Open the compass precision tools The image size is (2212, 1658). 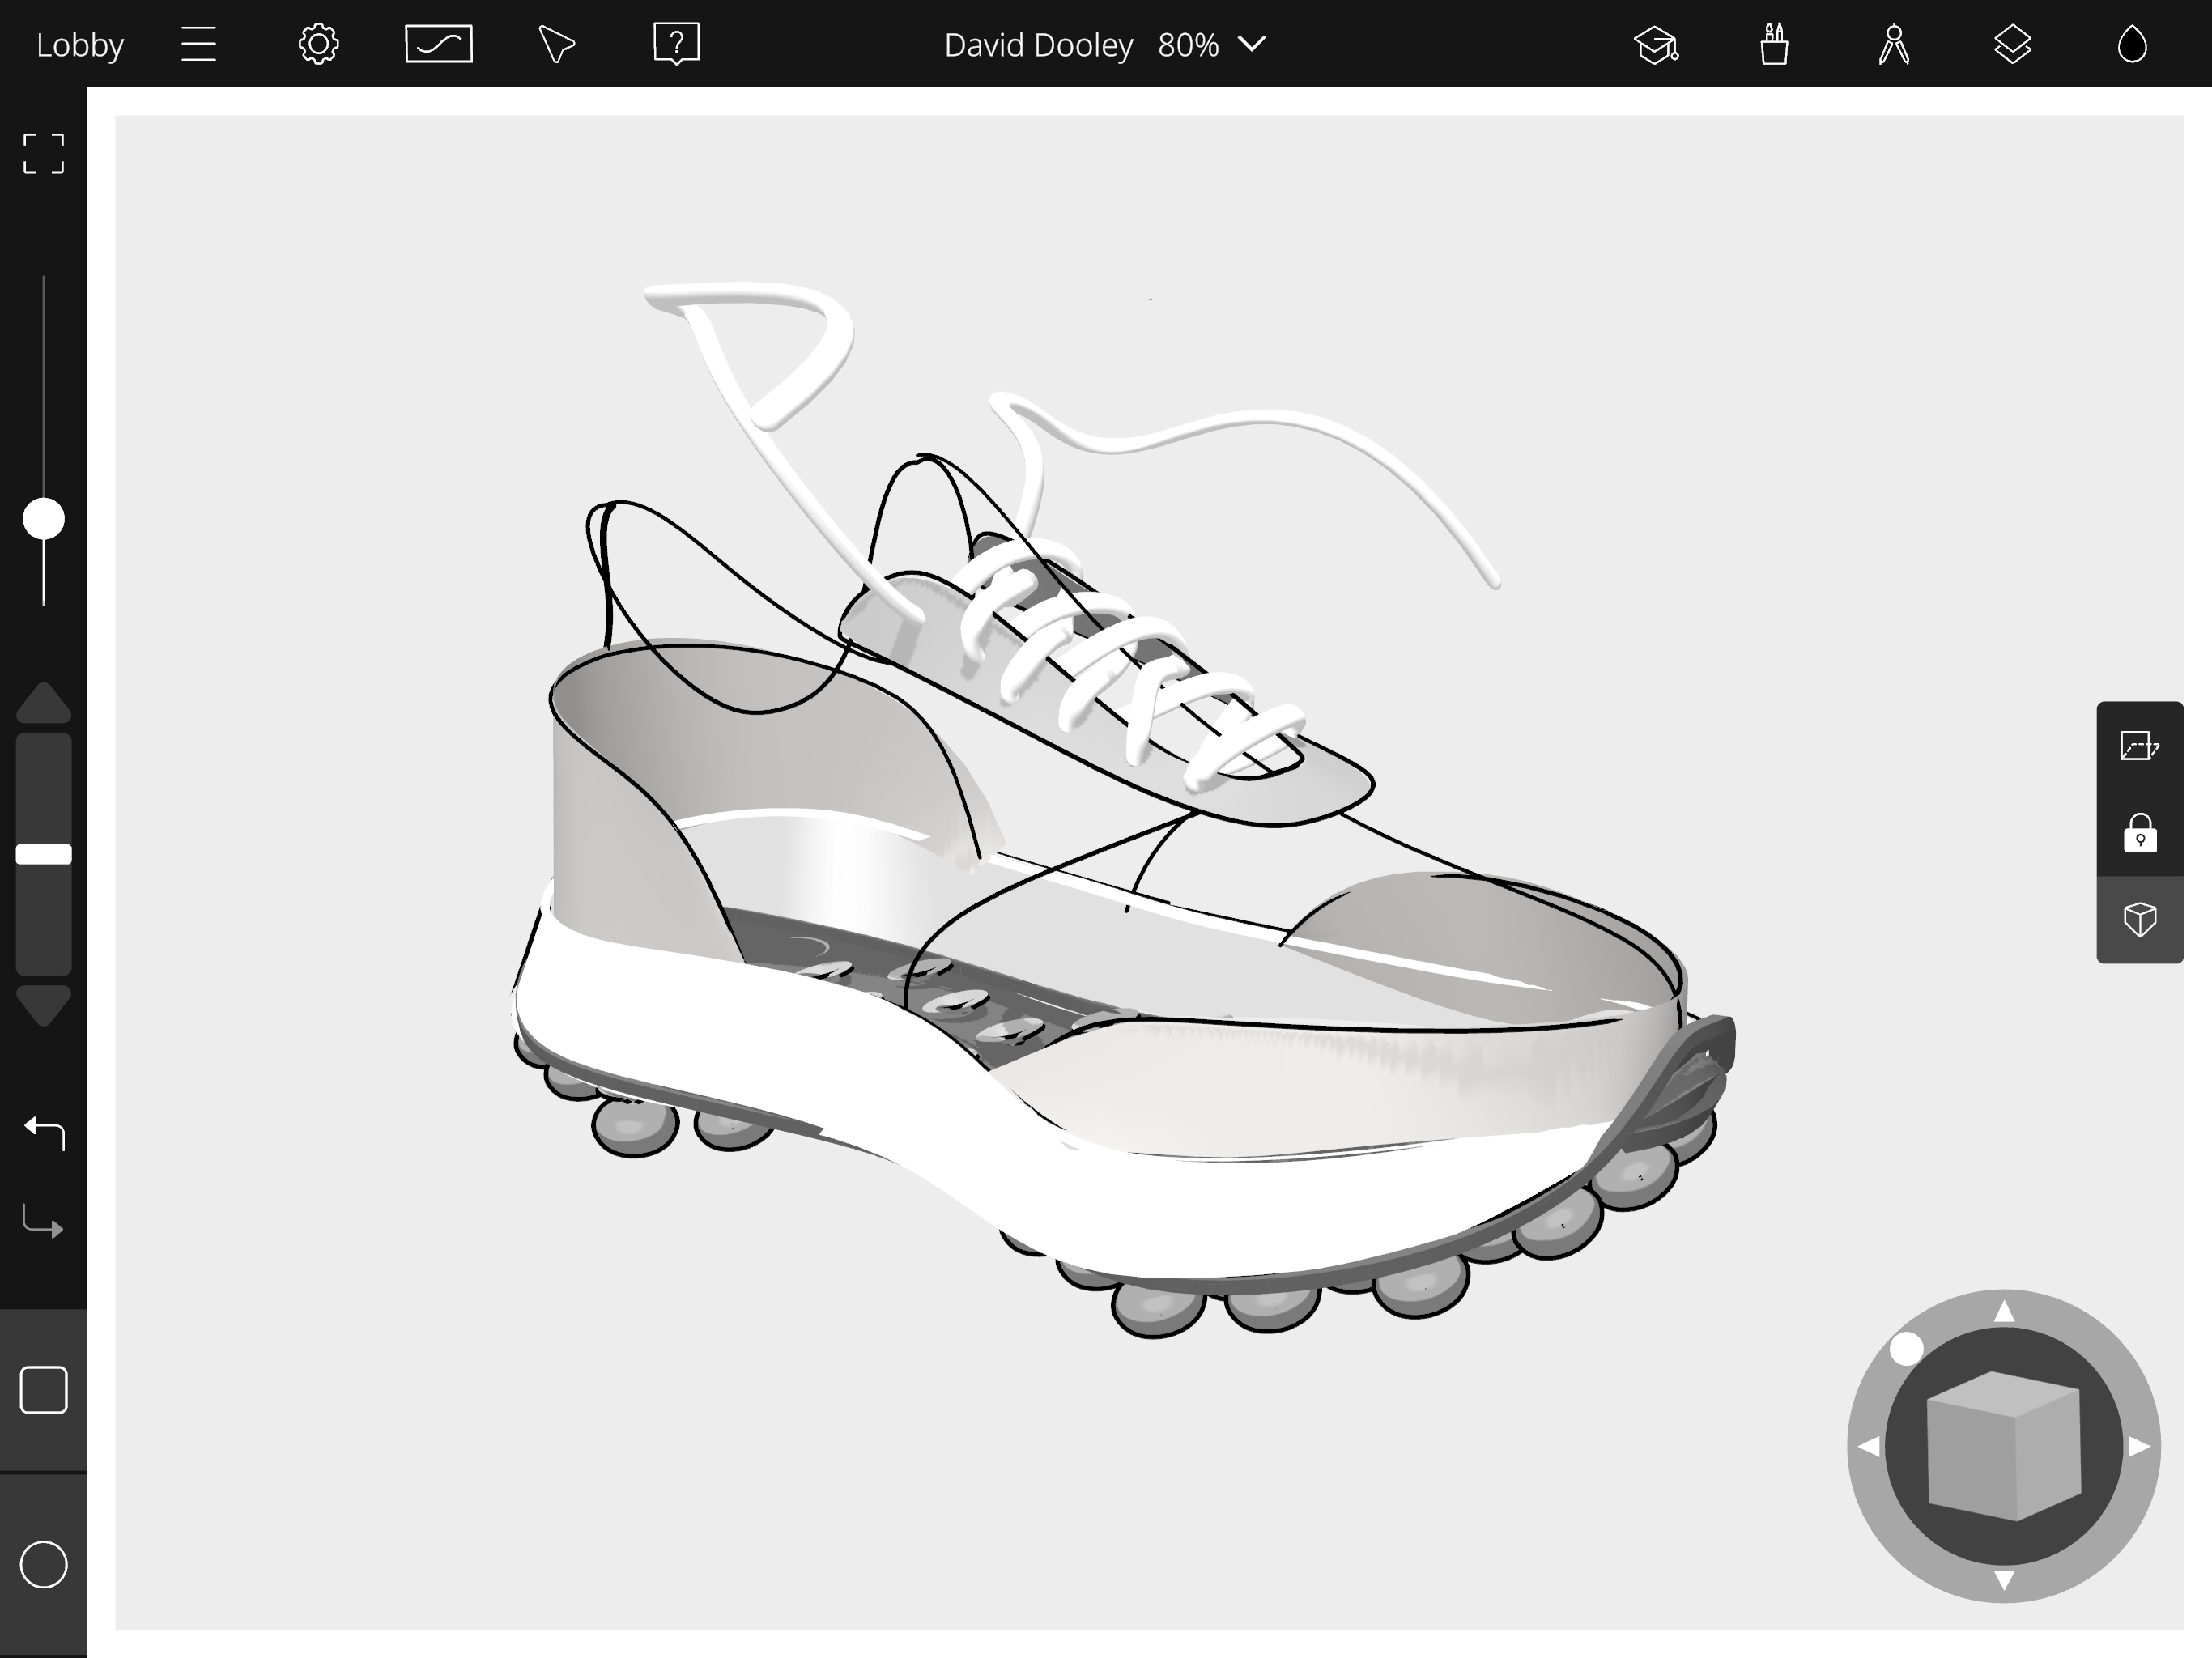point(1893,45)
